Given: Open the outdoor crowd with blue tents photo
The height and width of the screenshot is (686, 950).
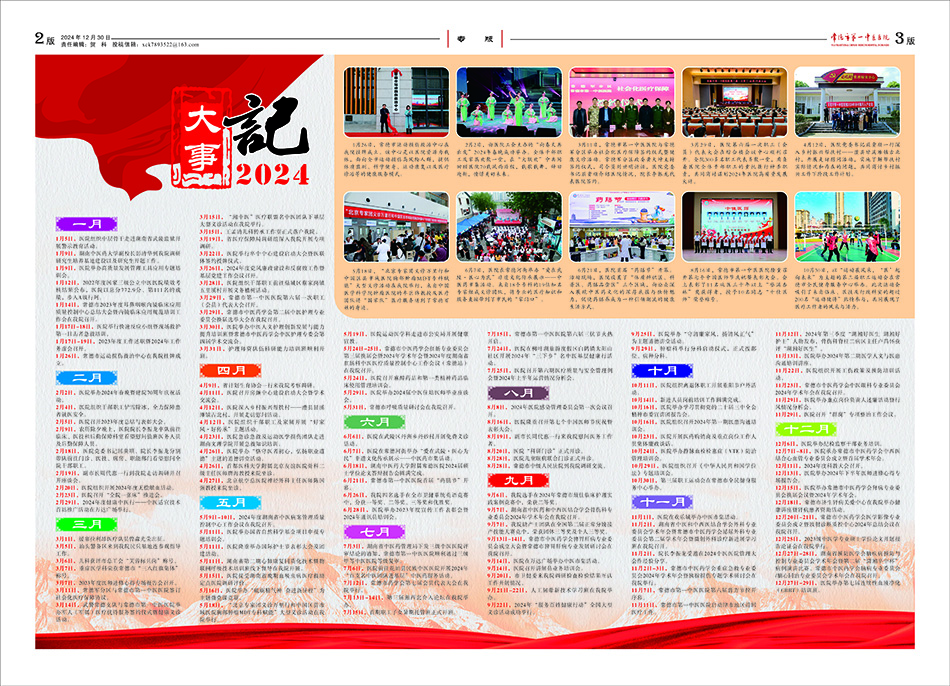Looking at the screenshot, I should tap(509, 227).
